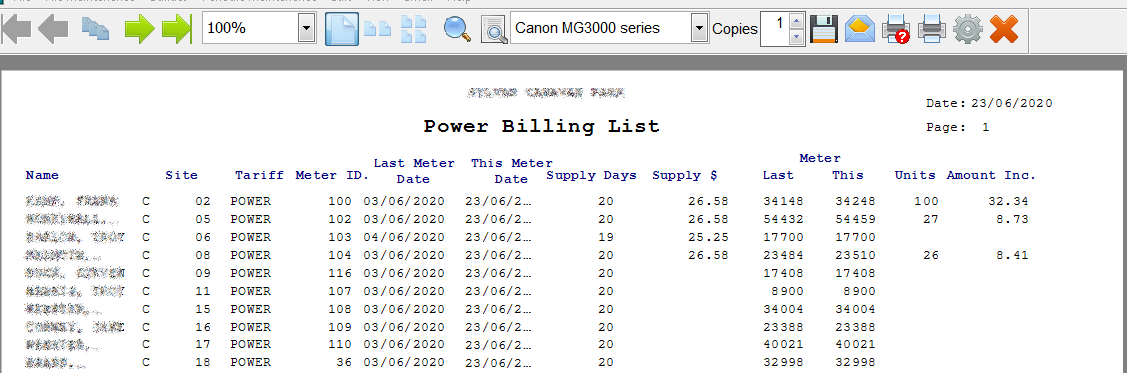Decrease copies with the down arrow
Screen dimensions: 1127x373
796,37
